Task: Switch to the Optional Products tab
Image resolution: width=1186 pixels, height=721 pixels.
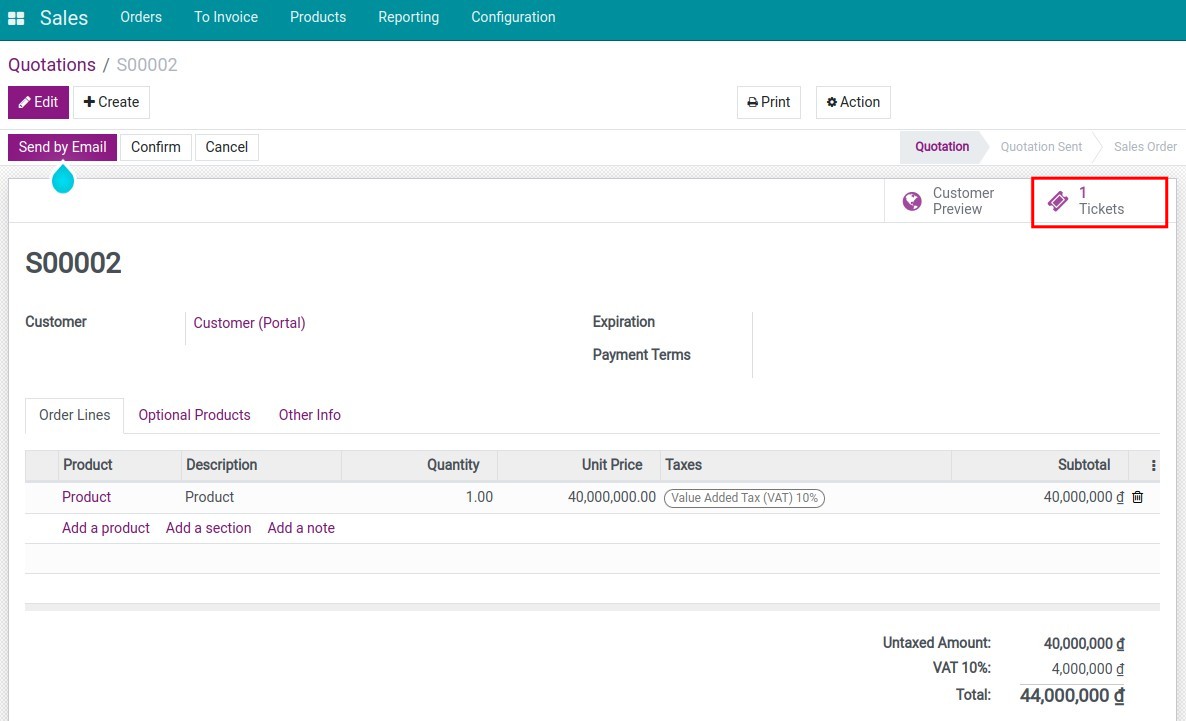Action: point(194,414)
